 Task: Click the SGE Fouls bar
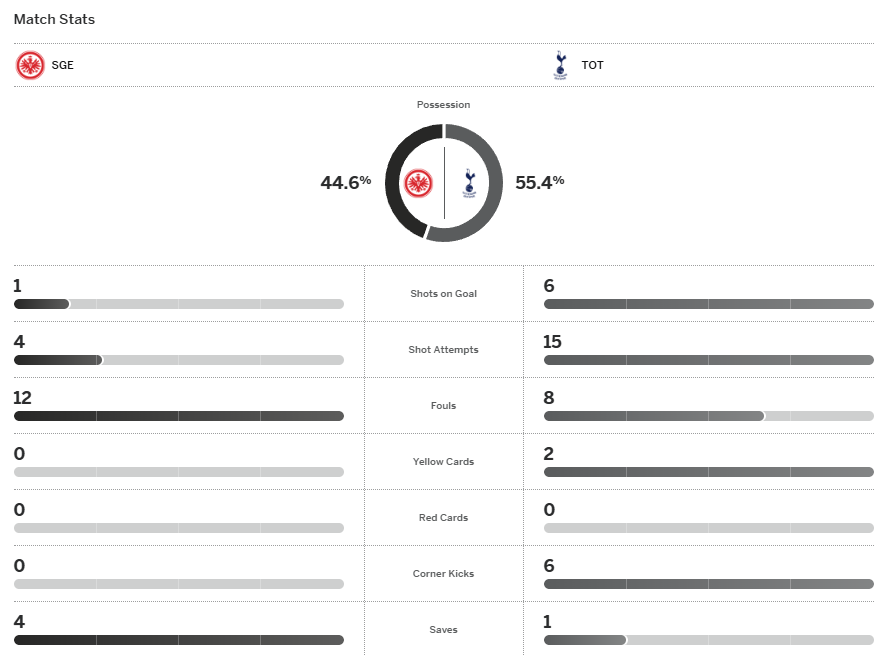pyautogui.click(x=178, y=416)
